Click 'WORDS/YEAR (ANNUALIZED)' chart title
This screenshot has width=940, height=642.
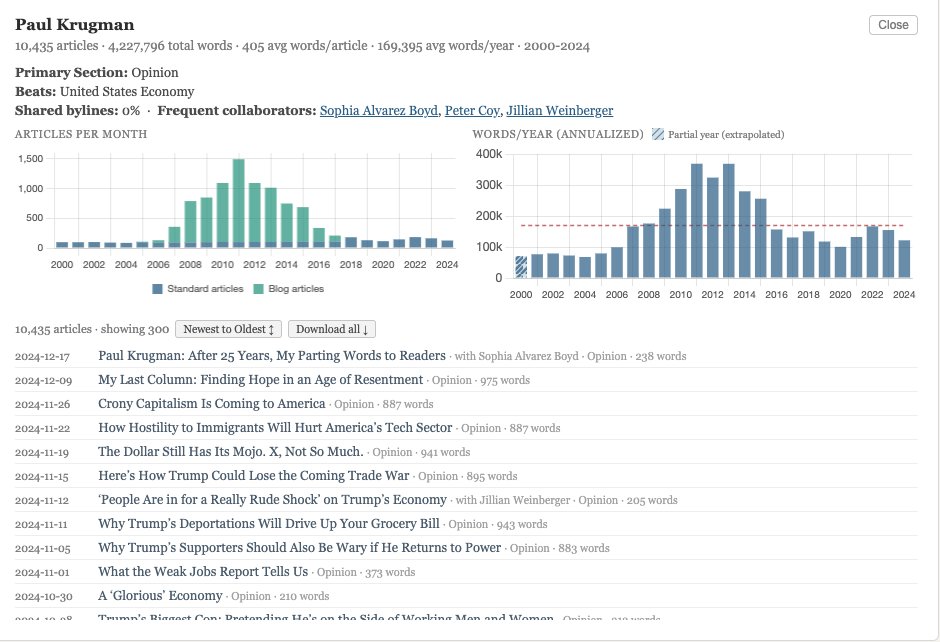click(x=558, y=134)
